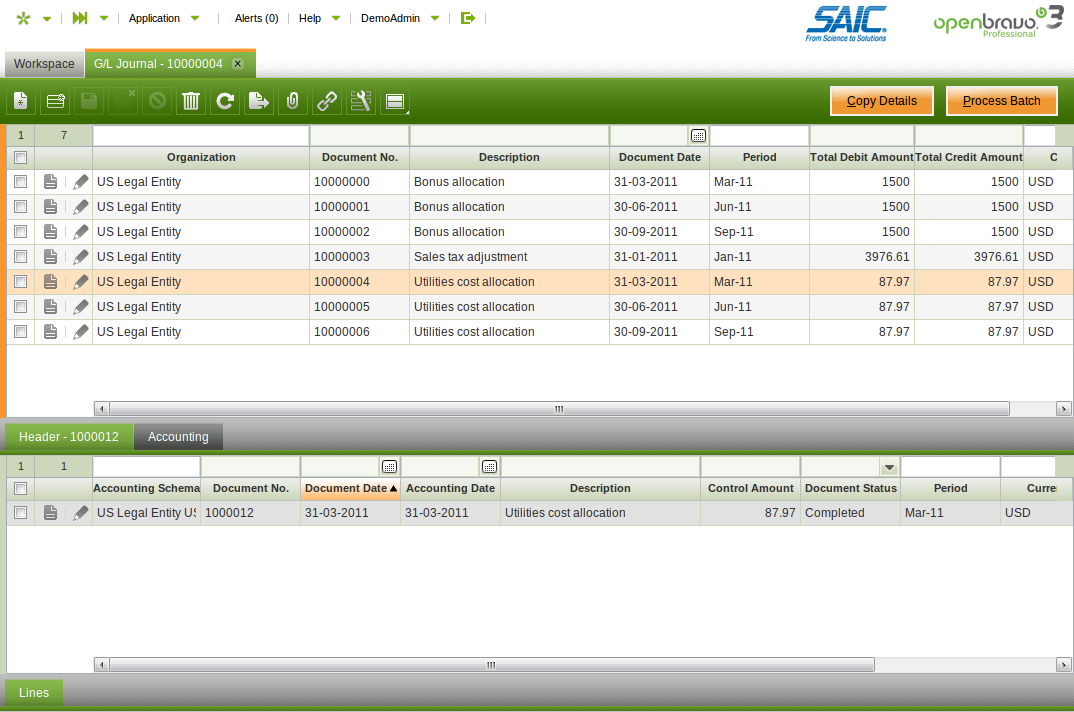Click the journal grid horizontal scrollbar
Viewport: 1074px width, 712px height.
tap(558, 409)
